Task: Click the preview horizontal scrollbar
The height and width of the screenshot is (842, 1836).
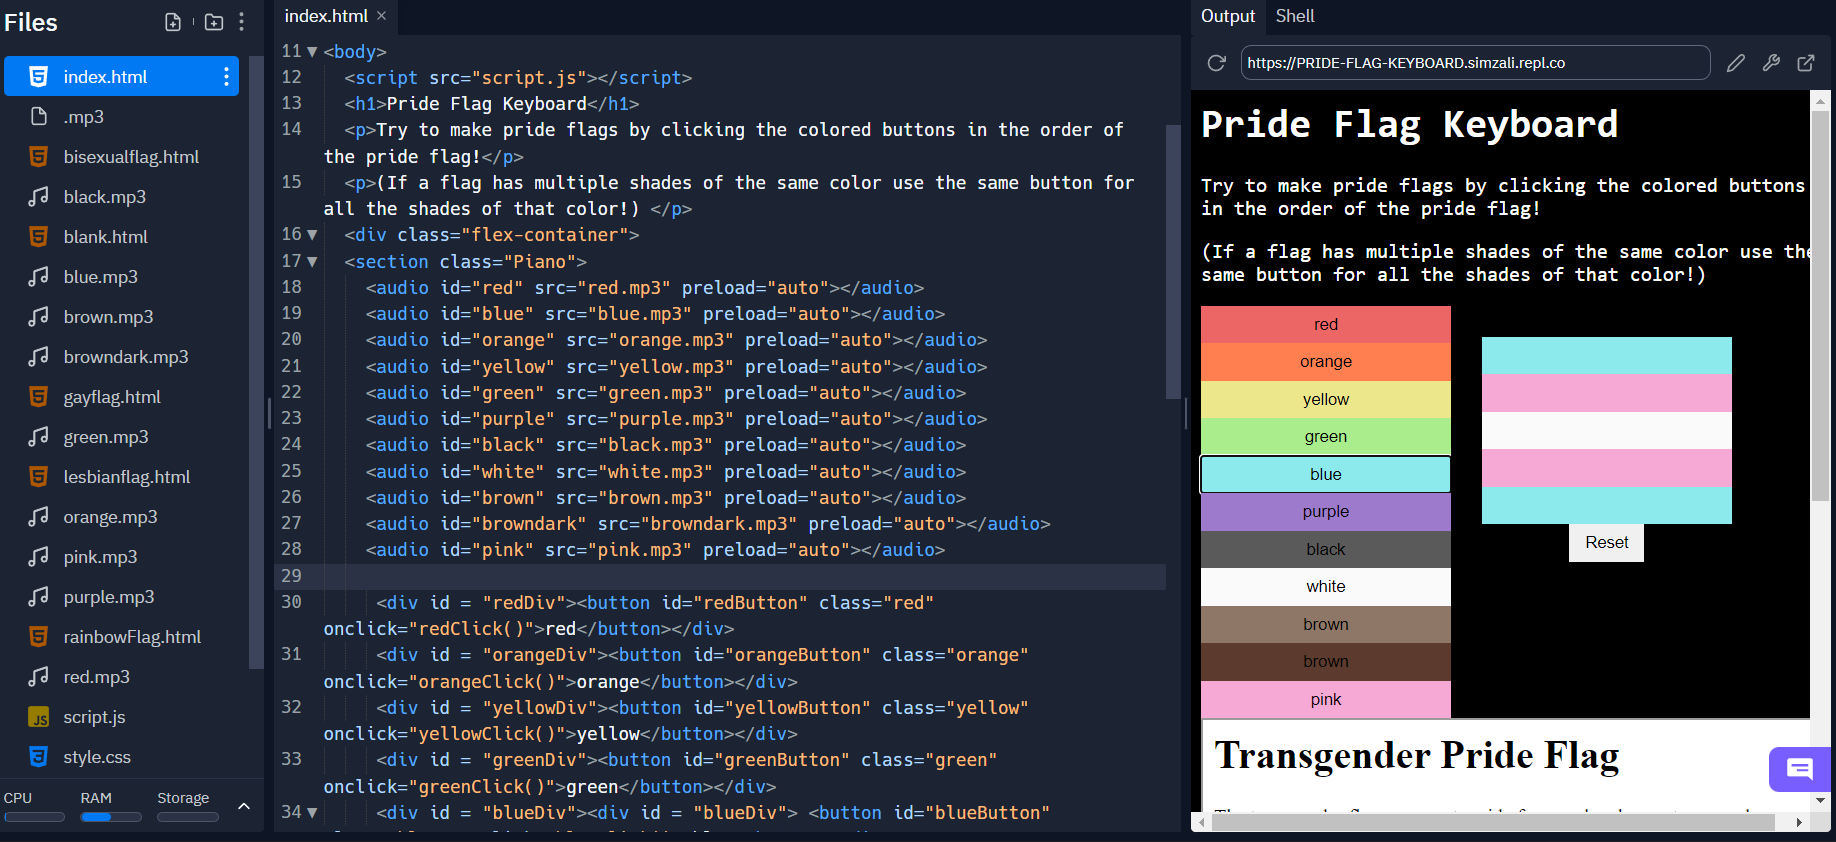Action: click(1493, 823)
